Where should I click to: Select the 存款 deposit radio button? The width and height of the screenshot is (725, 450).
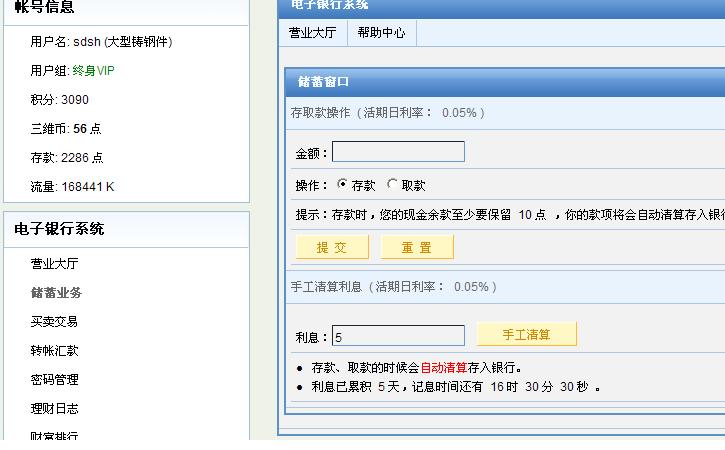[x=343, y=184]
